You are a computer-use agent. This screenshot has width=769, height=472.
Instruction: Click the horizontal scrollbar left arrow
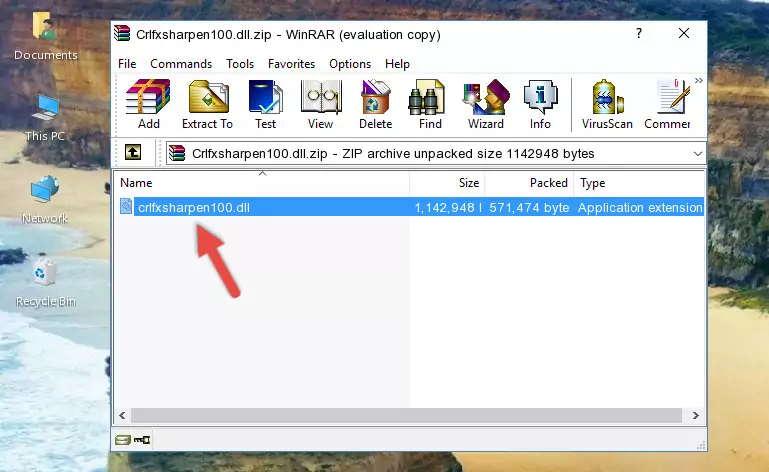[123, 416]
